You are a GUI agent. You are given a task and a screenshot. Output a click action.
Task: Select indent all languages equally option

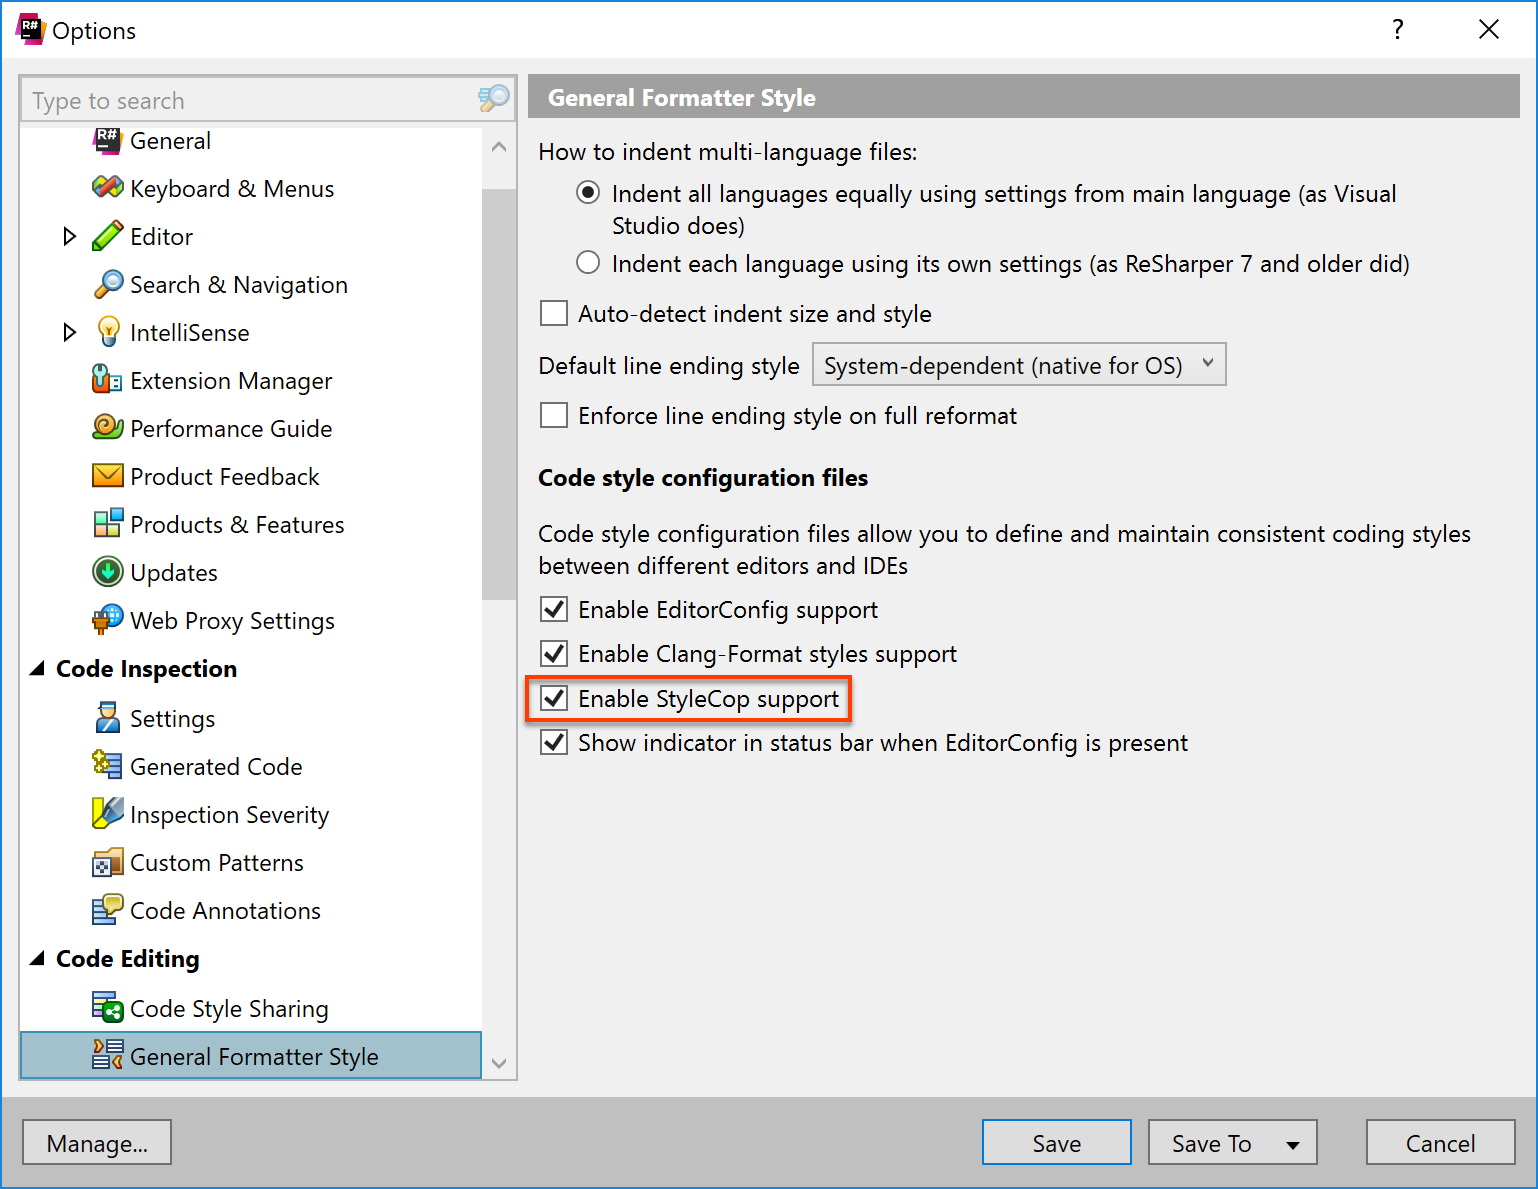pyautogui.click(x=588, y=193)
